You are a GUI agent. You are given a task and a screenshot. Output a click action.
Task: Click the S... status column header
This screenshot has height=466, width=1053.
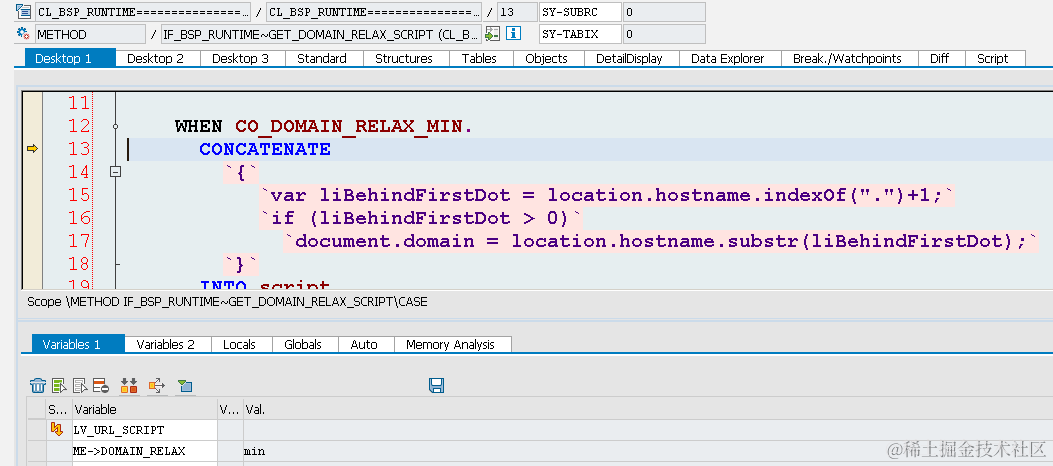[59, 409]
